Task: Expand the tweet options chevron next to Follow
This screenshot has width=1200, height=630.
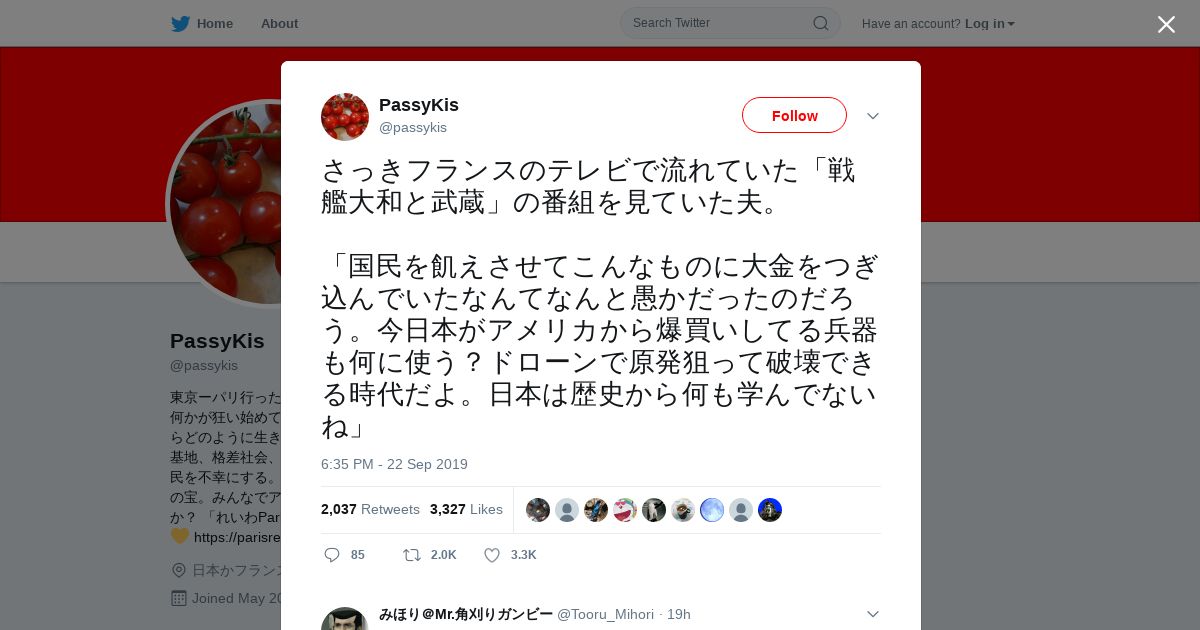Action: (x=873, y=116)
